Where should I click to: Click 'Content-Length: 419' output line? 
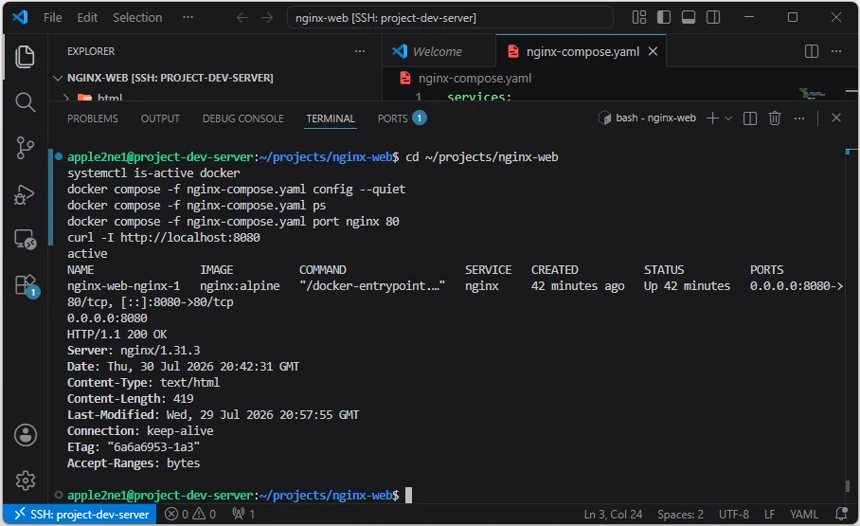point(130,399)
